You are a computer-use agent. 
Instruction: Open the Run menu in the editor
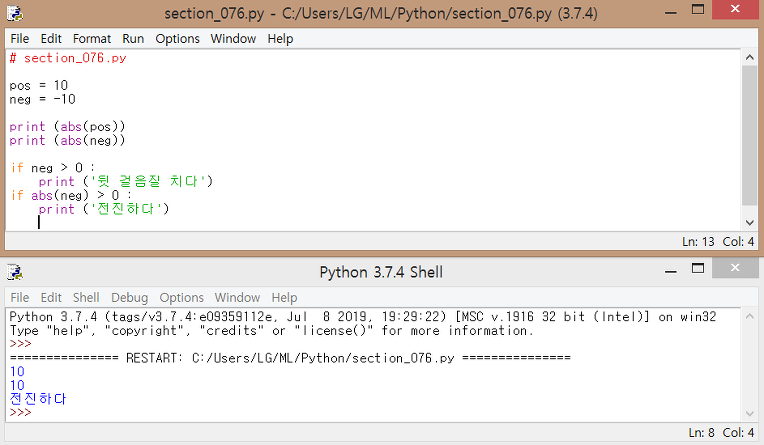point(133,39)
